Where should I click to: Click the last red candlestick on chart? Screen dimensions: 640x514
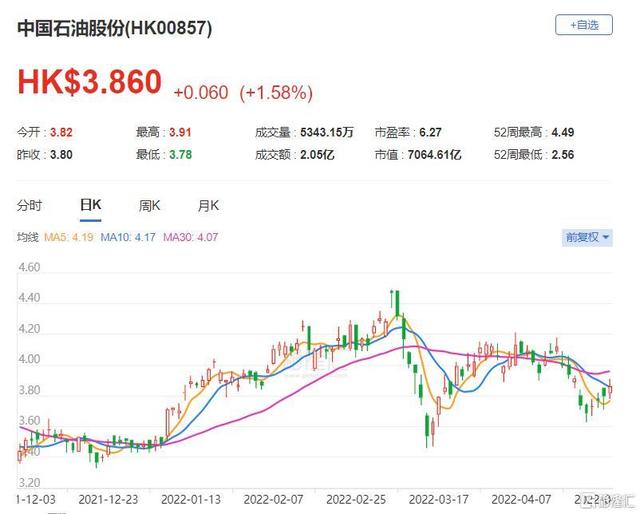tap(610, 389)
